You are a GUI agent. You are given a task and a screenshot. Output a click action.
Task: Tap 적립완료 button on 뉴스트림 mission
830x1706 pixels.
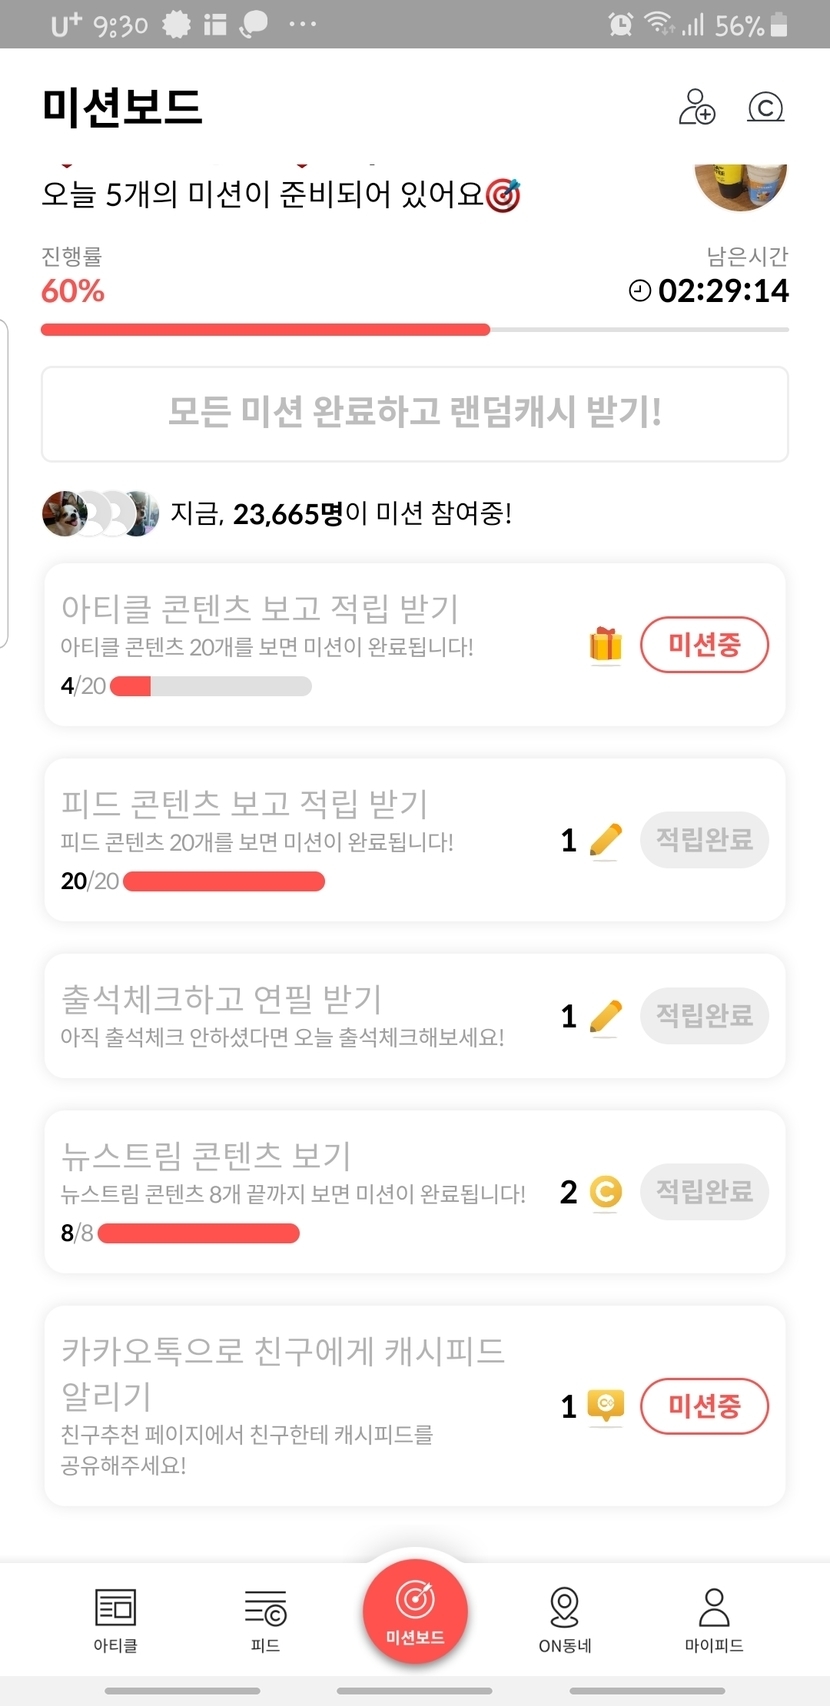[704, 1192]
